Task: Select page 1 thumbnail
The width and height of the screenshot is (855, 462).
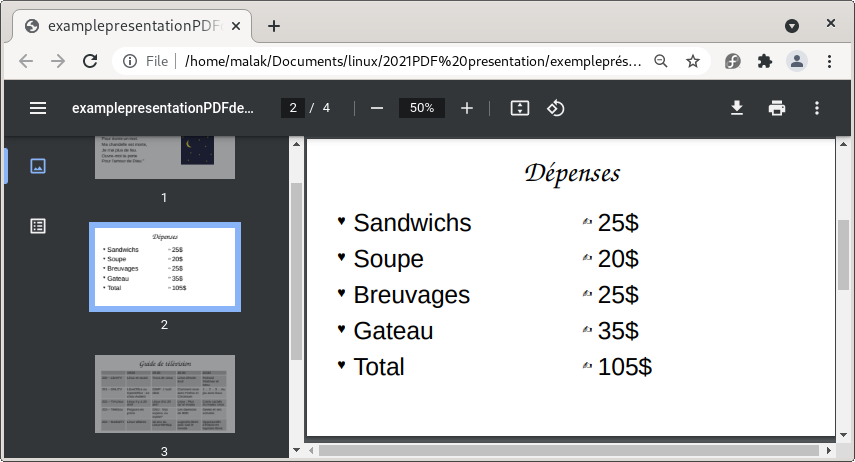Action: point(165,157)
